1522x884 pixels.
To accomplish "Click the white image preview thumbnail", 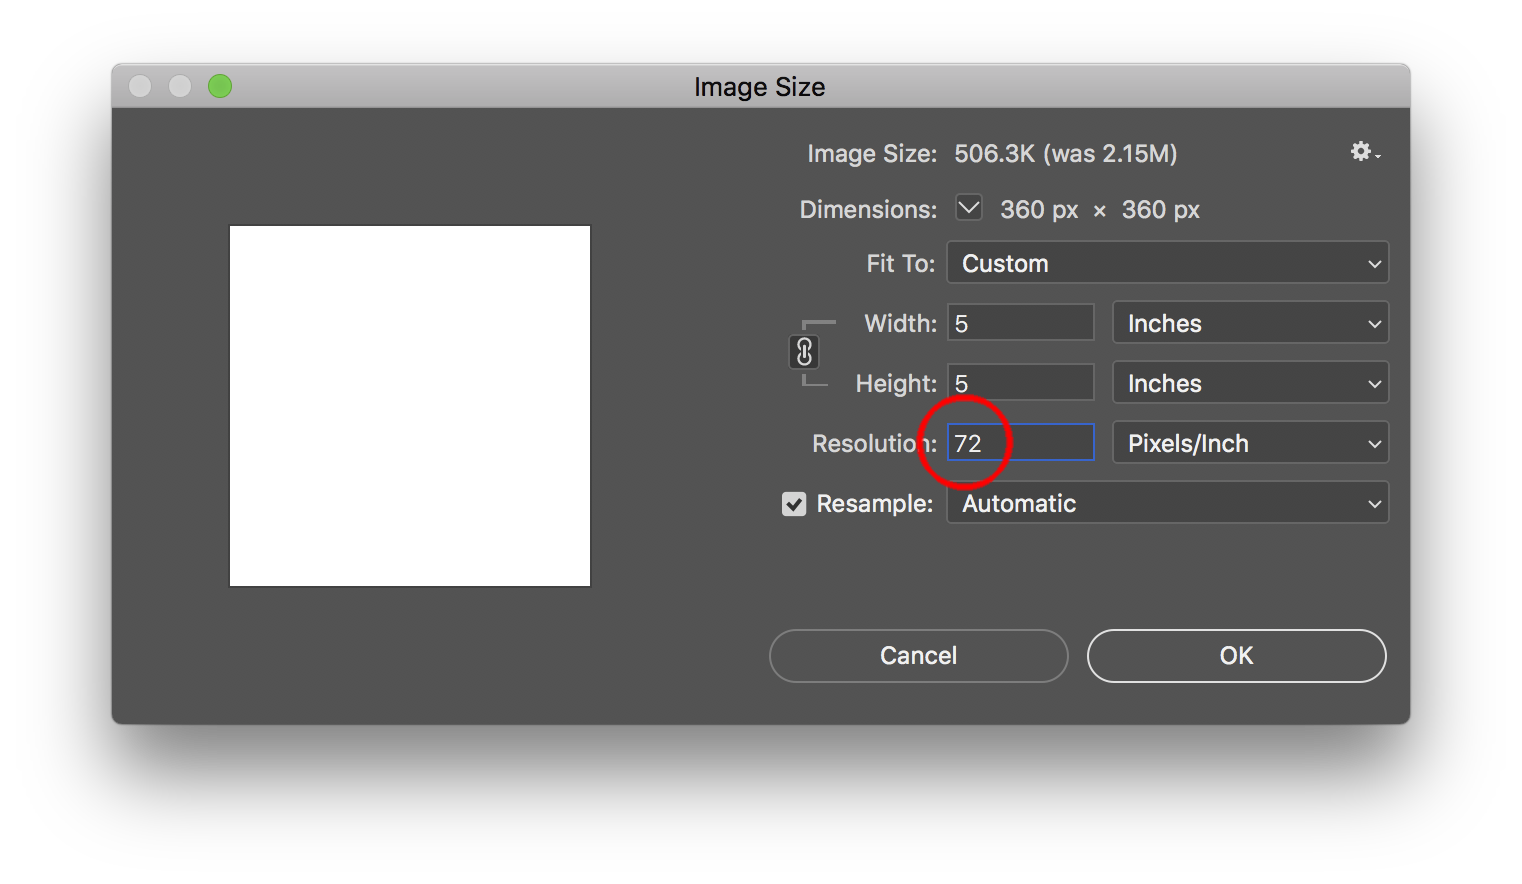I will pos(410,406).
